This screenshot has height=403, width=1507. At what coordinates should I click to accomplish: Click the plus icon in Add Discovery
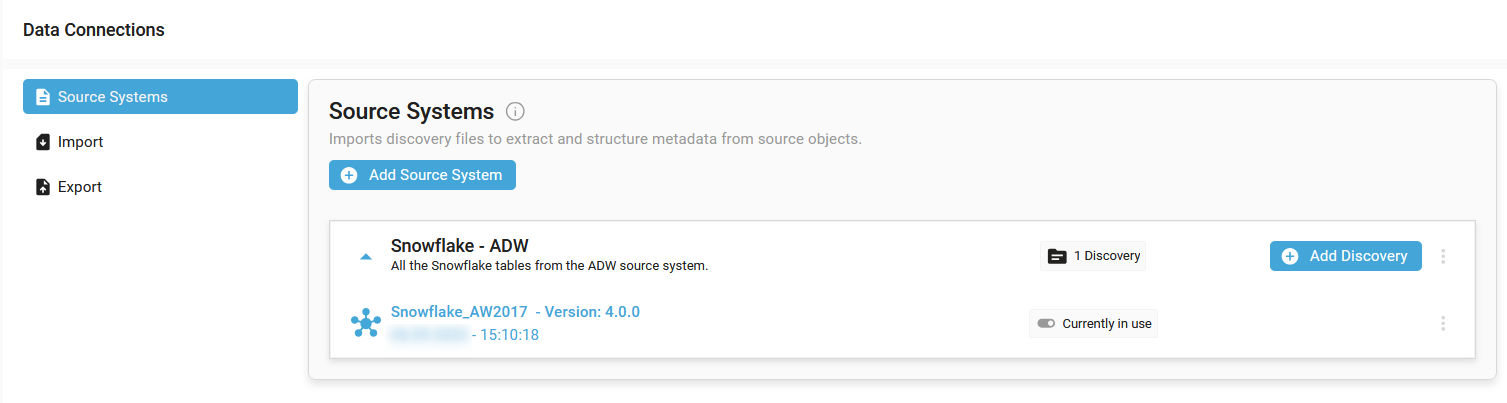click(1290, 256)
